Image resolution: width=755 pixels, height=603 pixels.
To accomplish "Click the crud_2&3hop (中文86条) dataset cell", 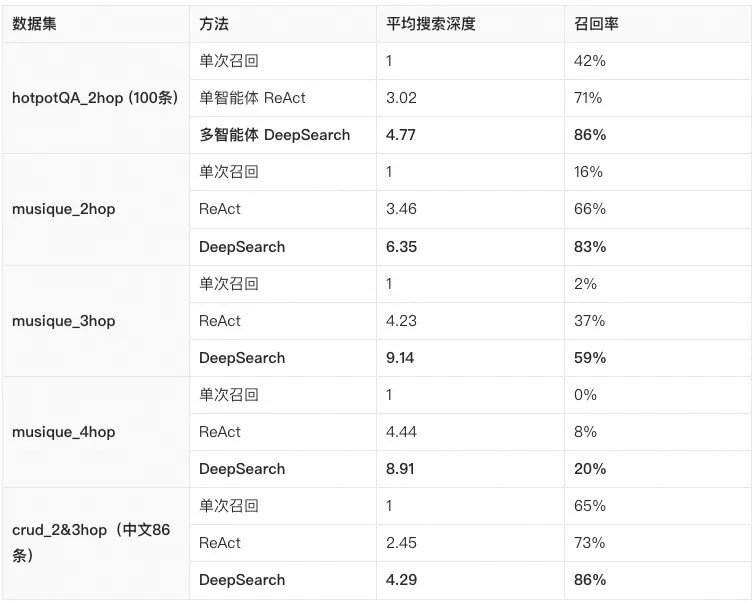I will click(x=91, y=543).
